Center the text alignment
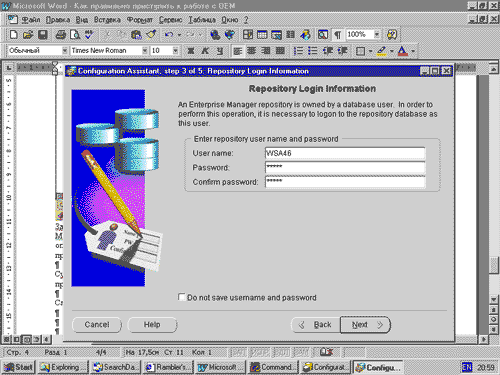This screenshot has height=375, width=500. coord(252,51)
